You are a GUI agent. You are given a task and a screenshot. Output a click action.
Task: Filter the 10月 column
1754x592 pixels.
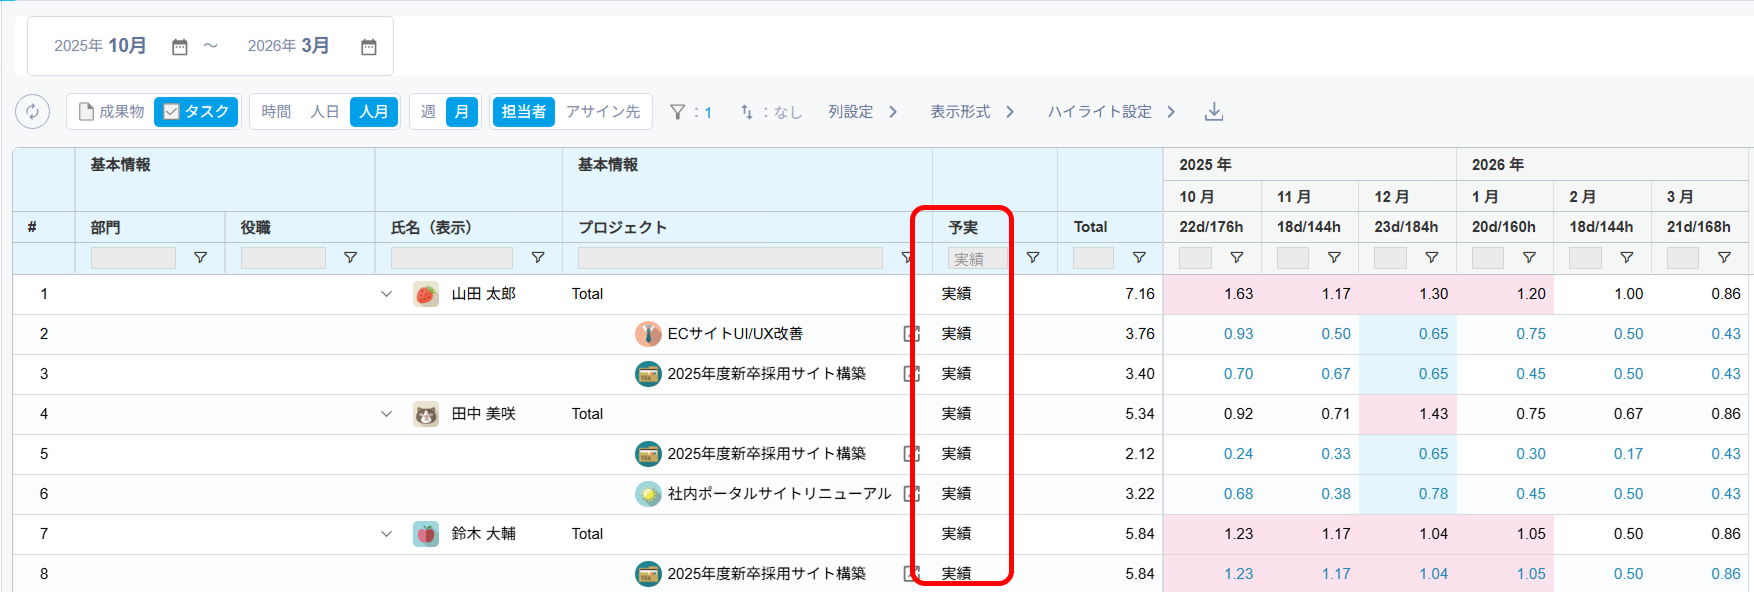click(x=1237, y=258)
